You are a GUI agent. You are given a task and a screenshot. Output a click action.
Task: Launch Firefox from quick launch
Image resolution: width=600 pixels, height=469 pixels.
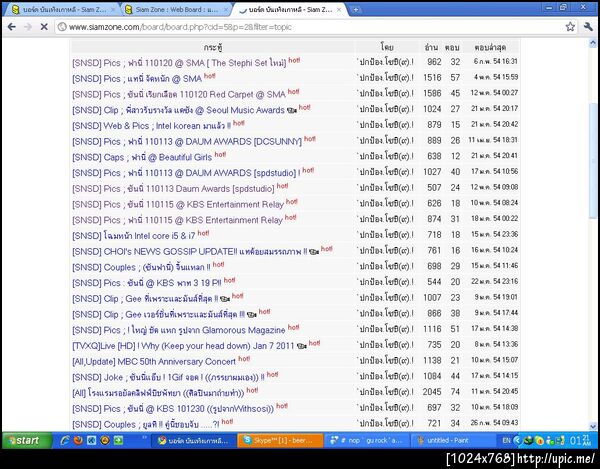pyautogui.click(x=78, y=440)
